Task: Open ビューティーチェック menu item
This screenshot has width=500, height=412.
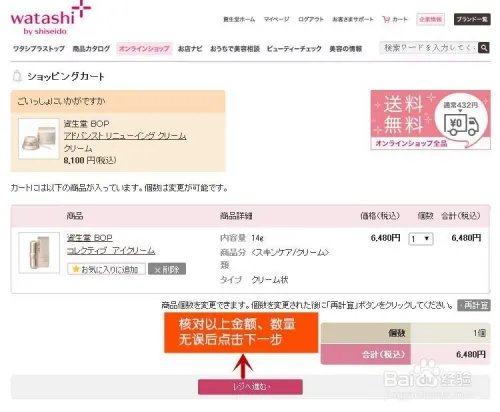Action: pos(294,49)
